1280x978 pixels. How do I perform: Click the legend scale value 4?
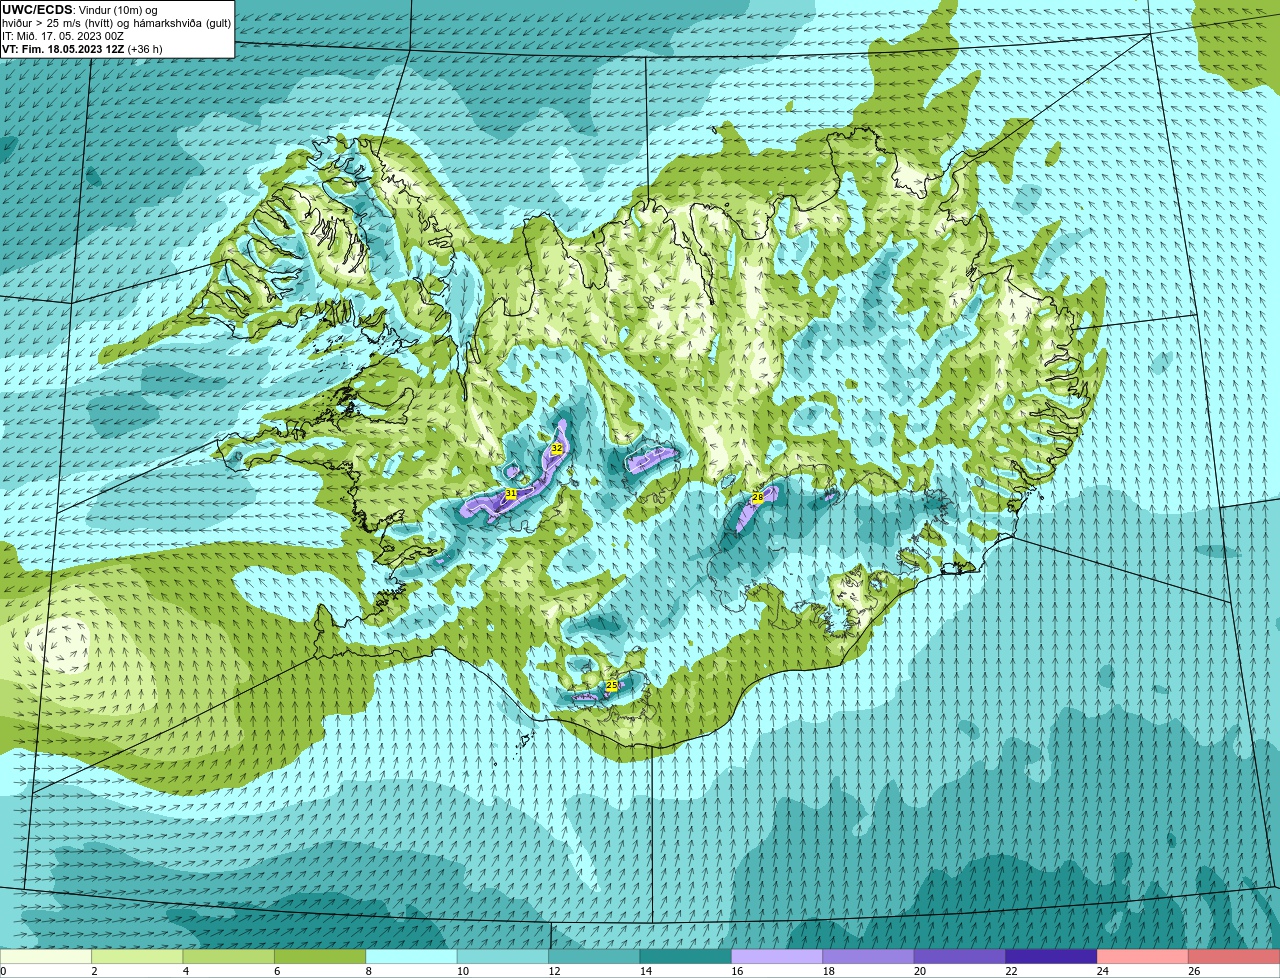pos(186,971)
